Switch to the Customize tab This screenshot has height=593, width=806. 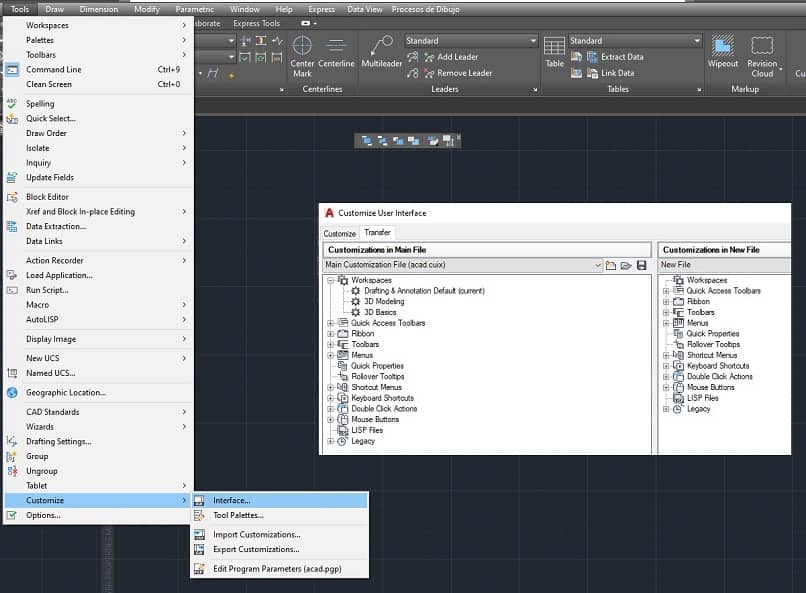tap(340, 233)
